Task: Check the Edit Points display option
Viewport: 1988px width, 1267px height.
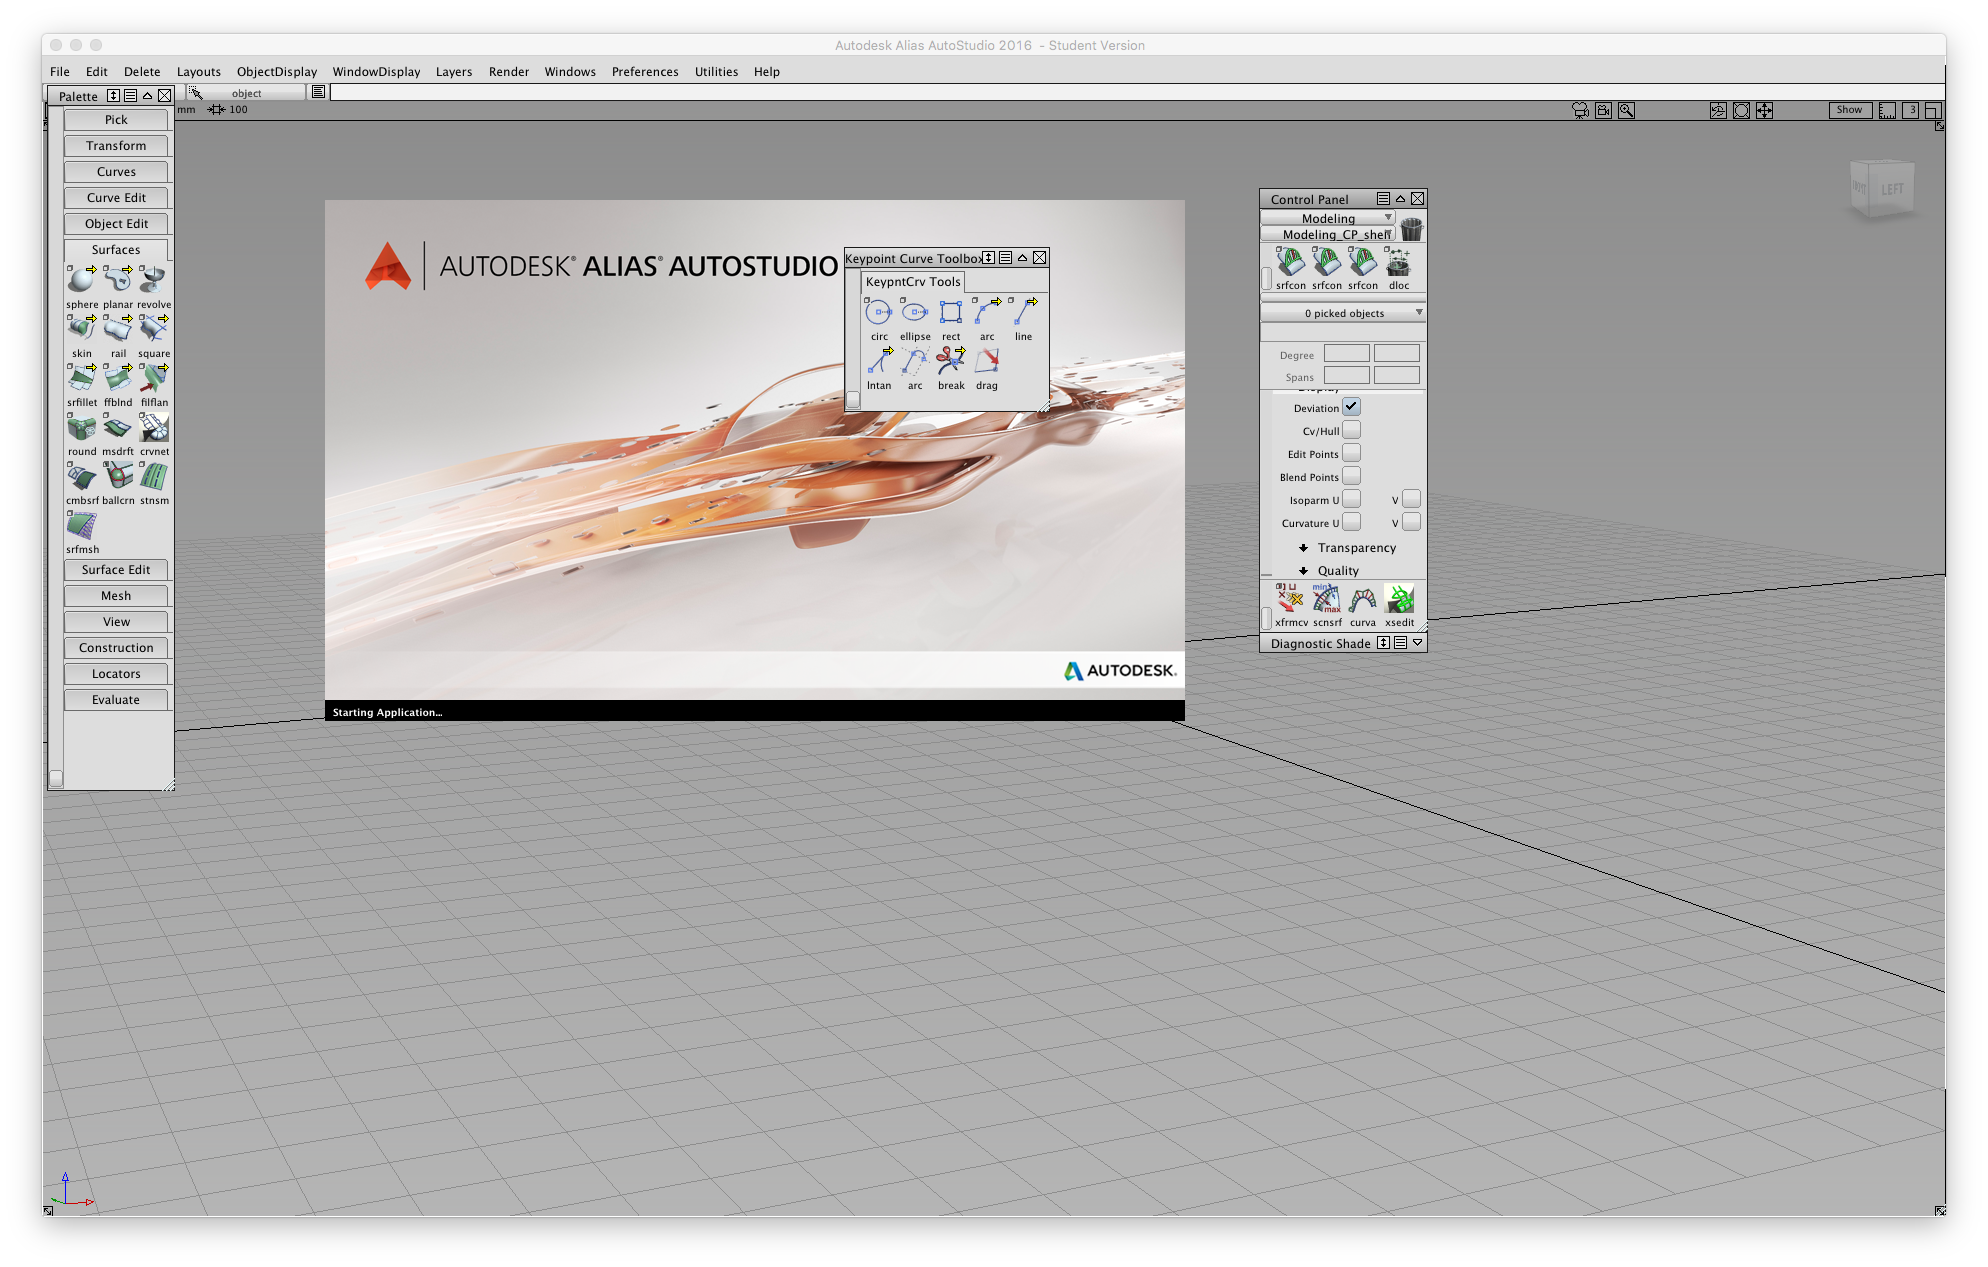Action: (x=1352, y=452)
